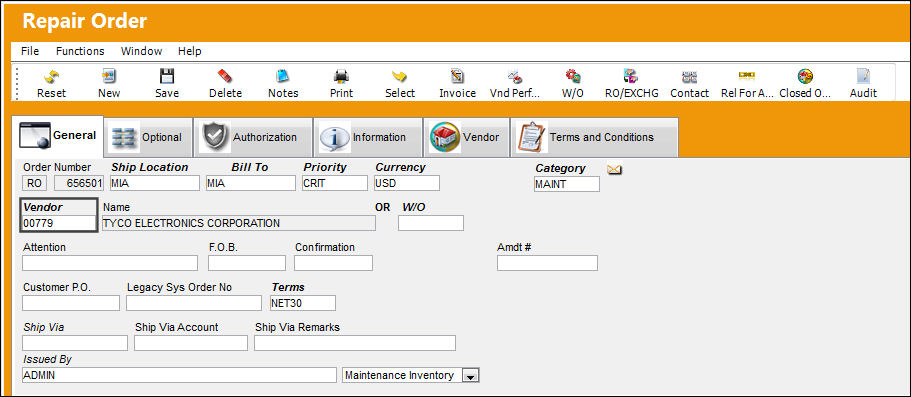
Task: Click the F.O.B. input field
Action: tap(247, 263)
